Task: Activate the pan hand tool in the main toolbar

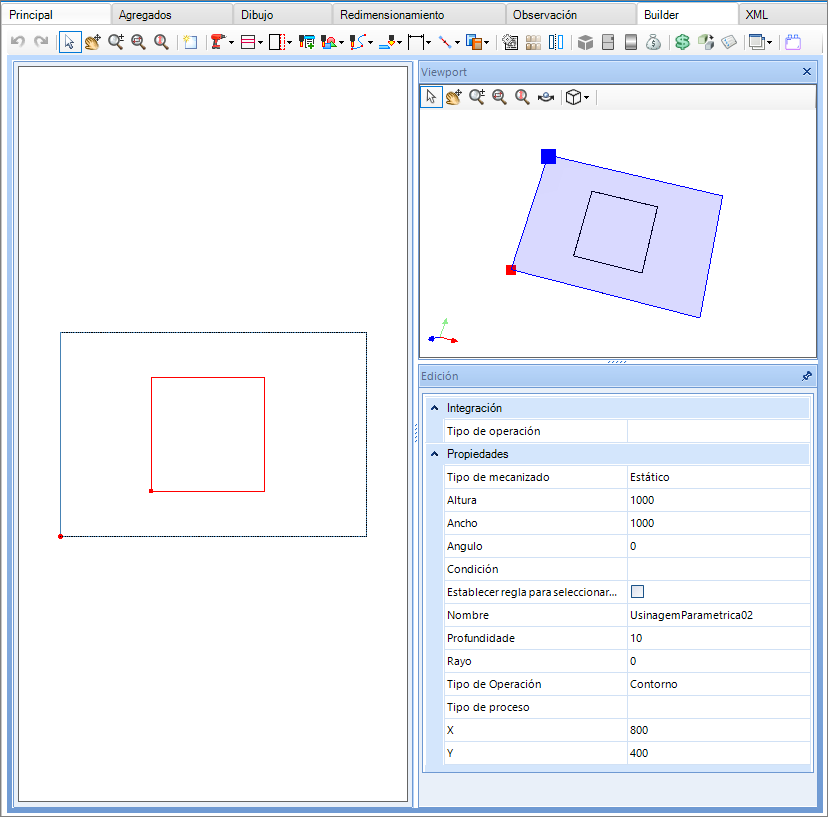Action: tap(93, 42)
